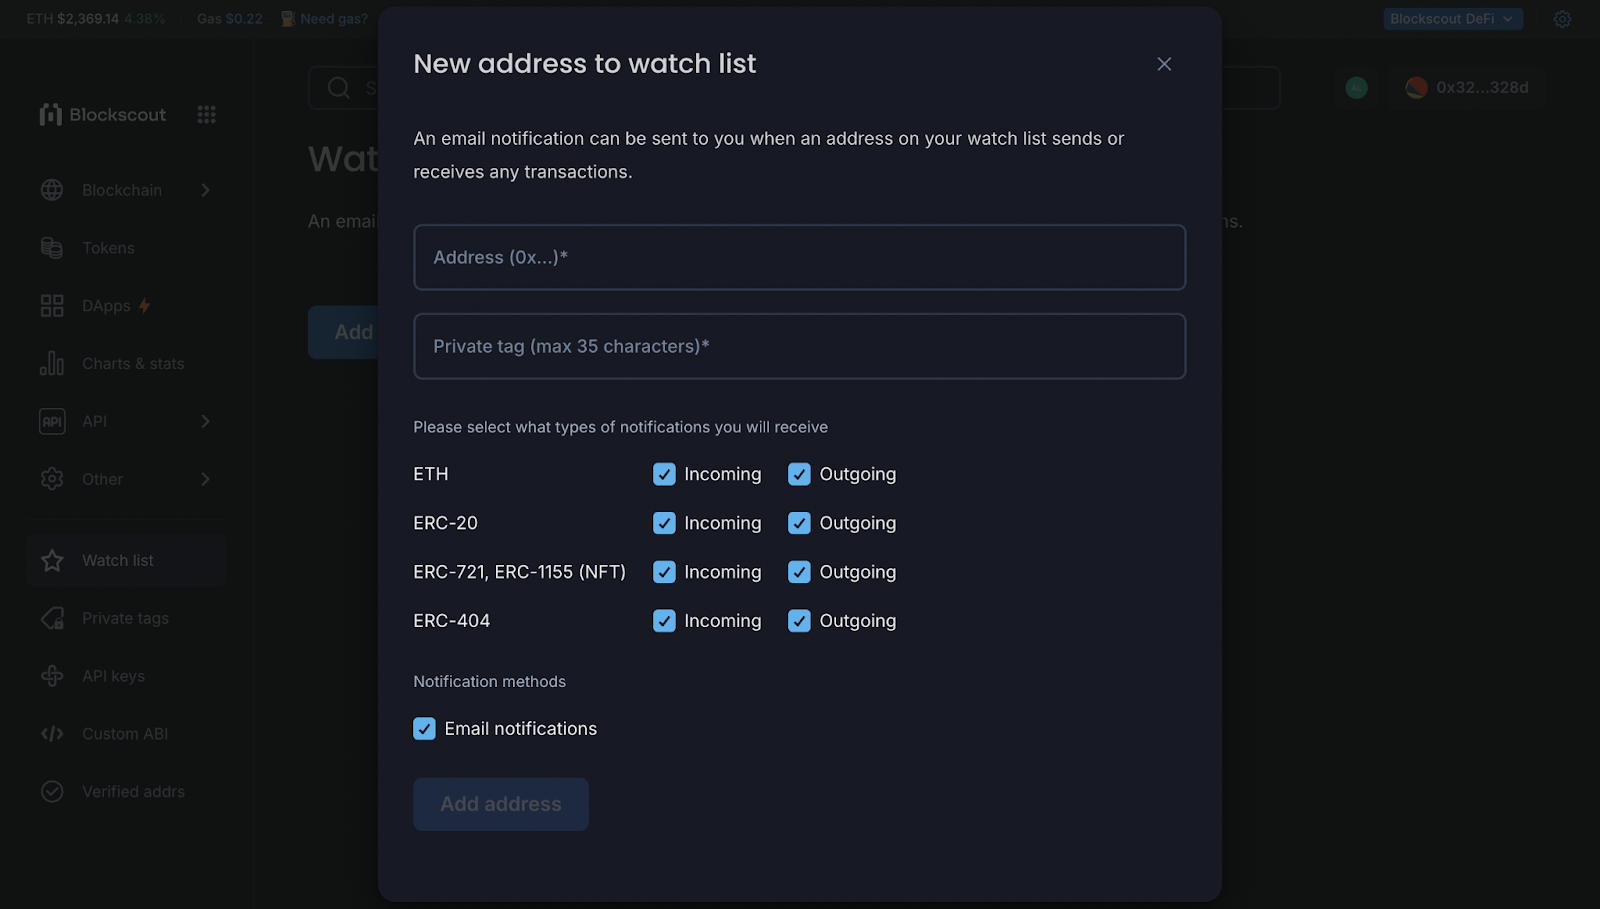
Task: Open the Tokens section in the sidebar
Action: point(107,247)
